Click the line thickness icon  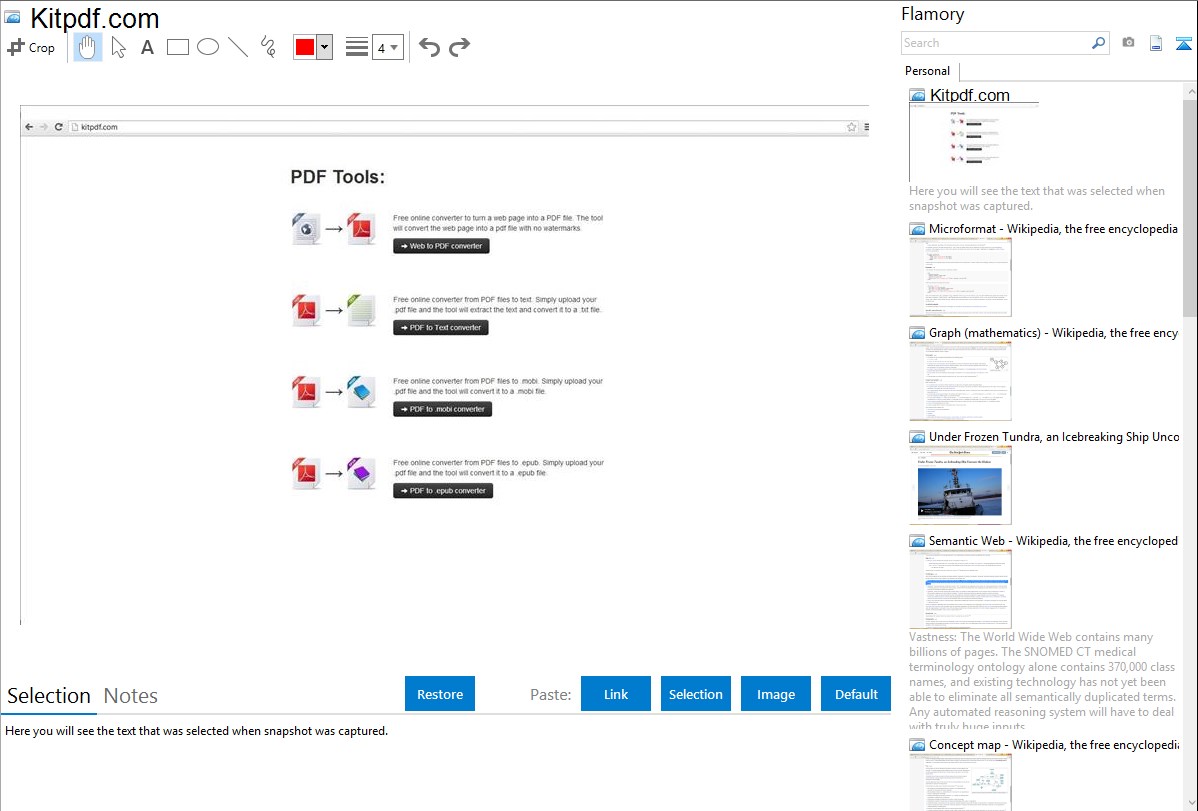pyautogui.click(x=357, y=47)
